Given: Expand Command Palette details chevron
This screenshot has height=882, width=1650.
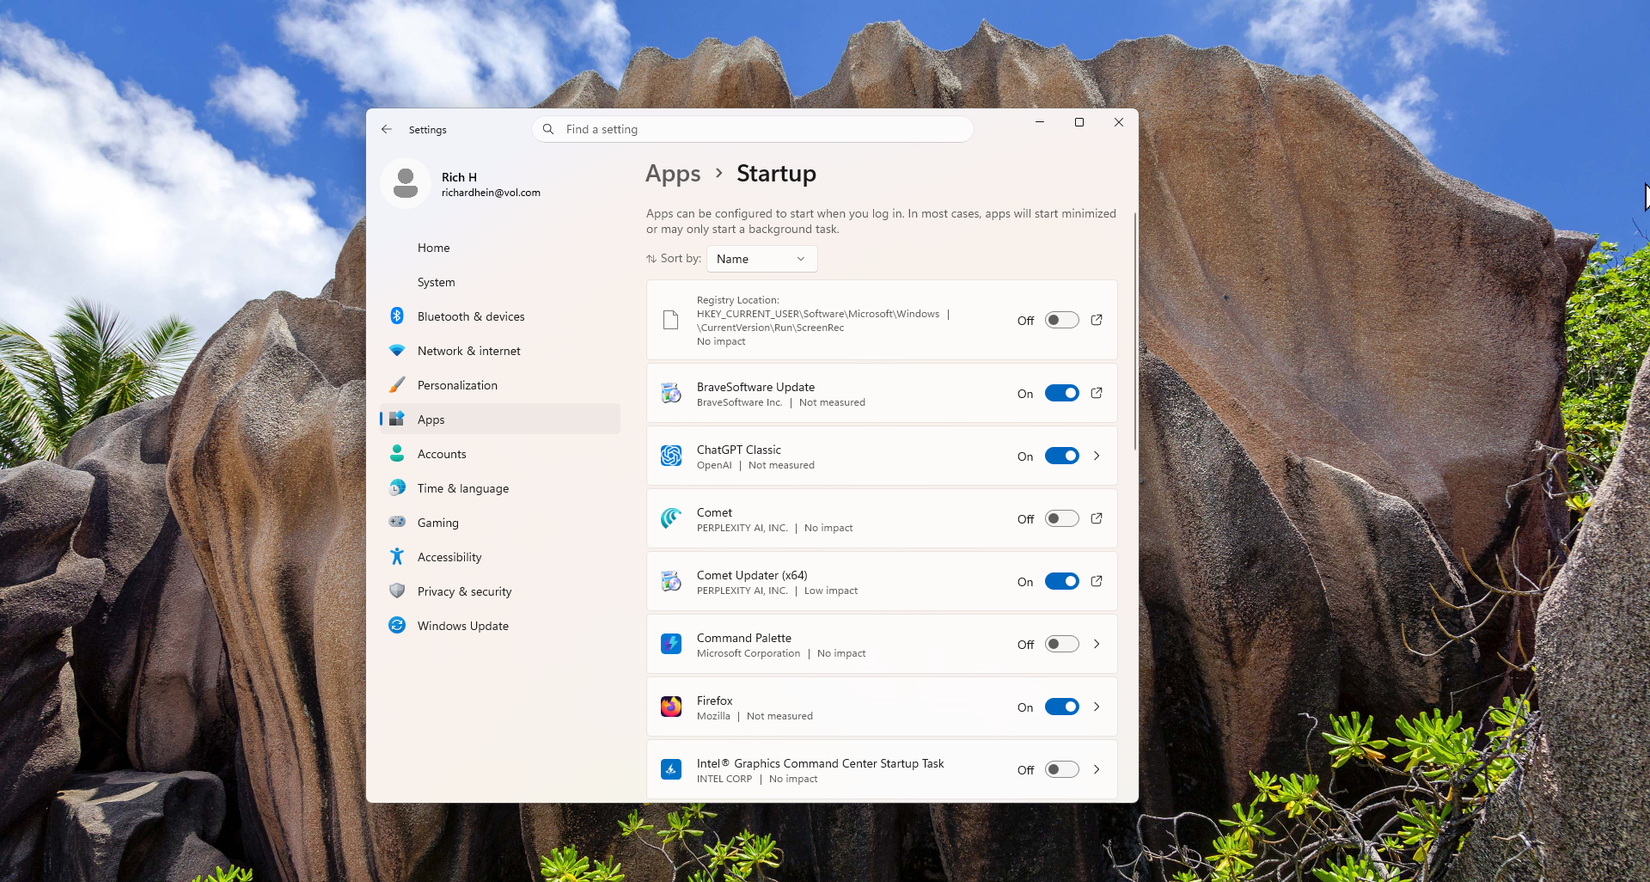Looking at the screenshot, I should click(x=1097, y=644).
